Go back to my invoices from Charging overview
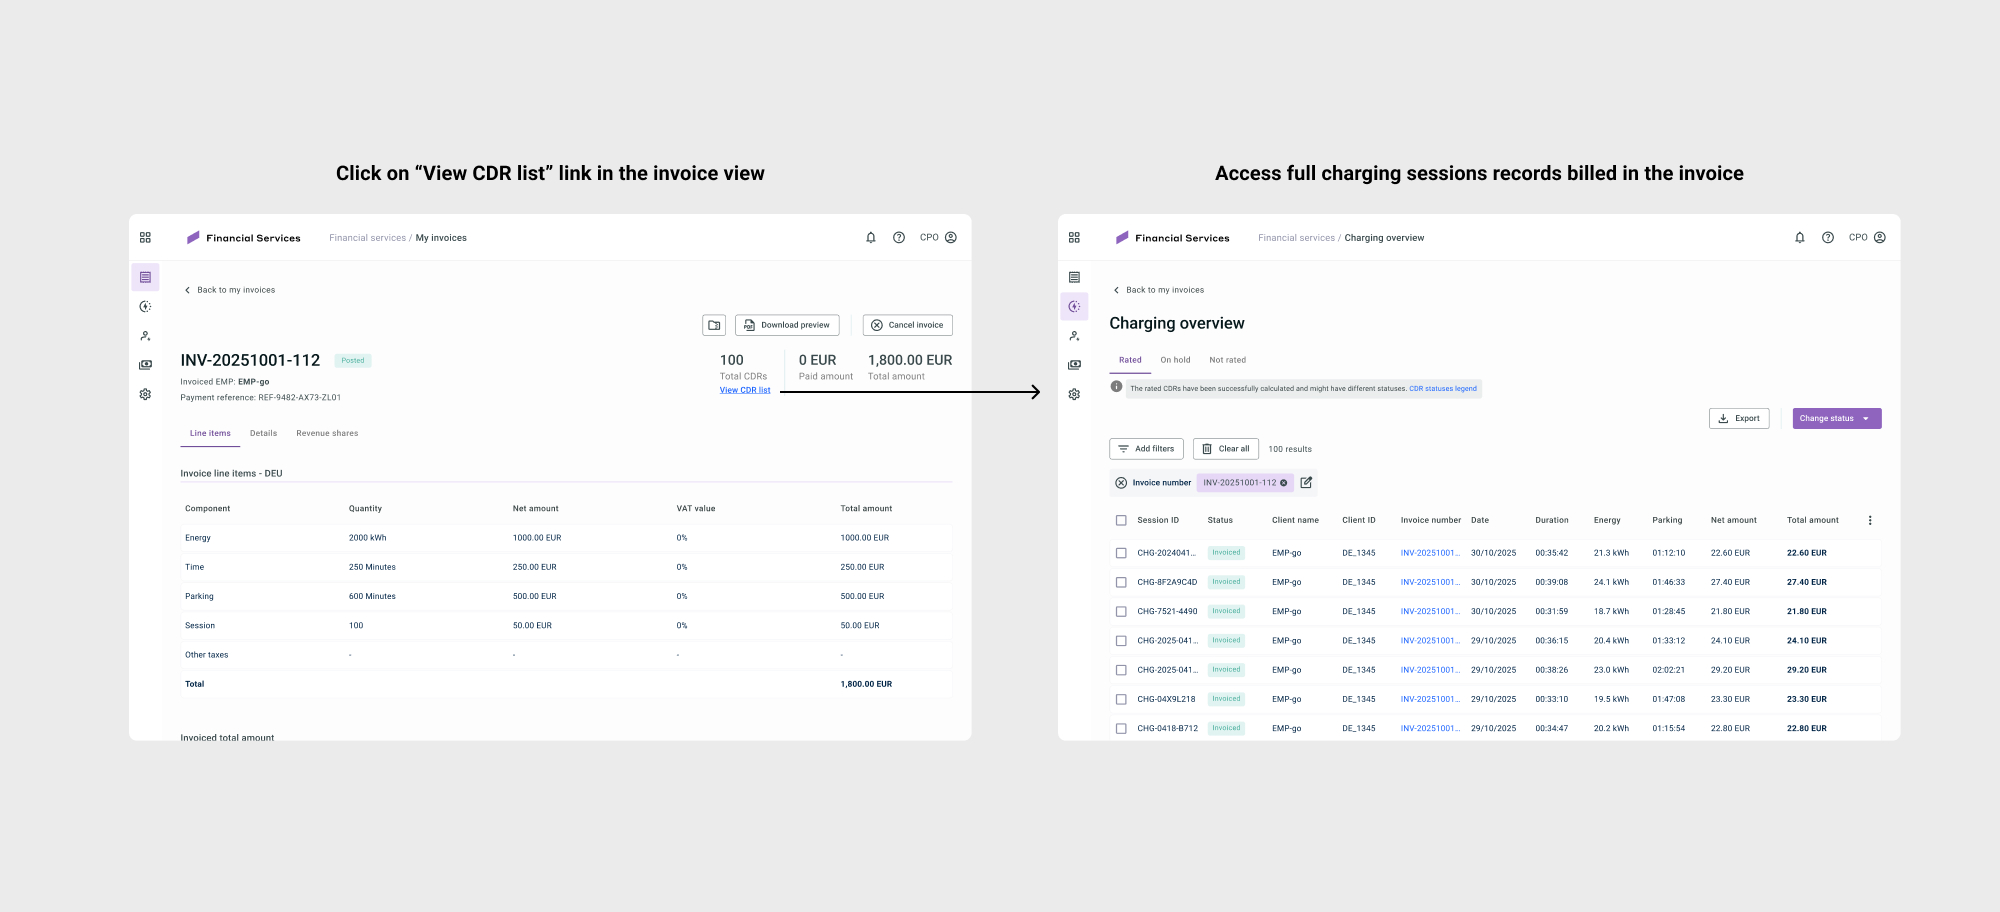2000x912 pixels. tap(1159, 290)
